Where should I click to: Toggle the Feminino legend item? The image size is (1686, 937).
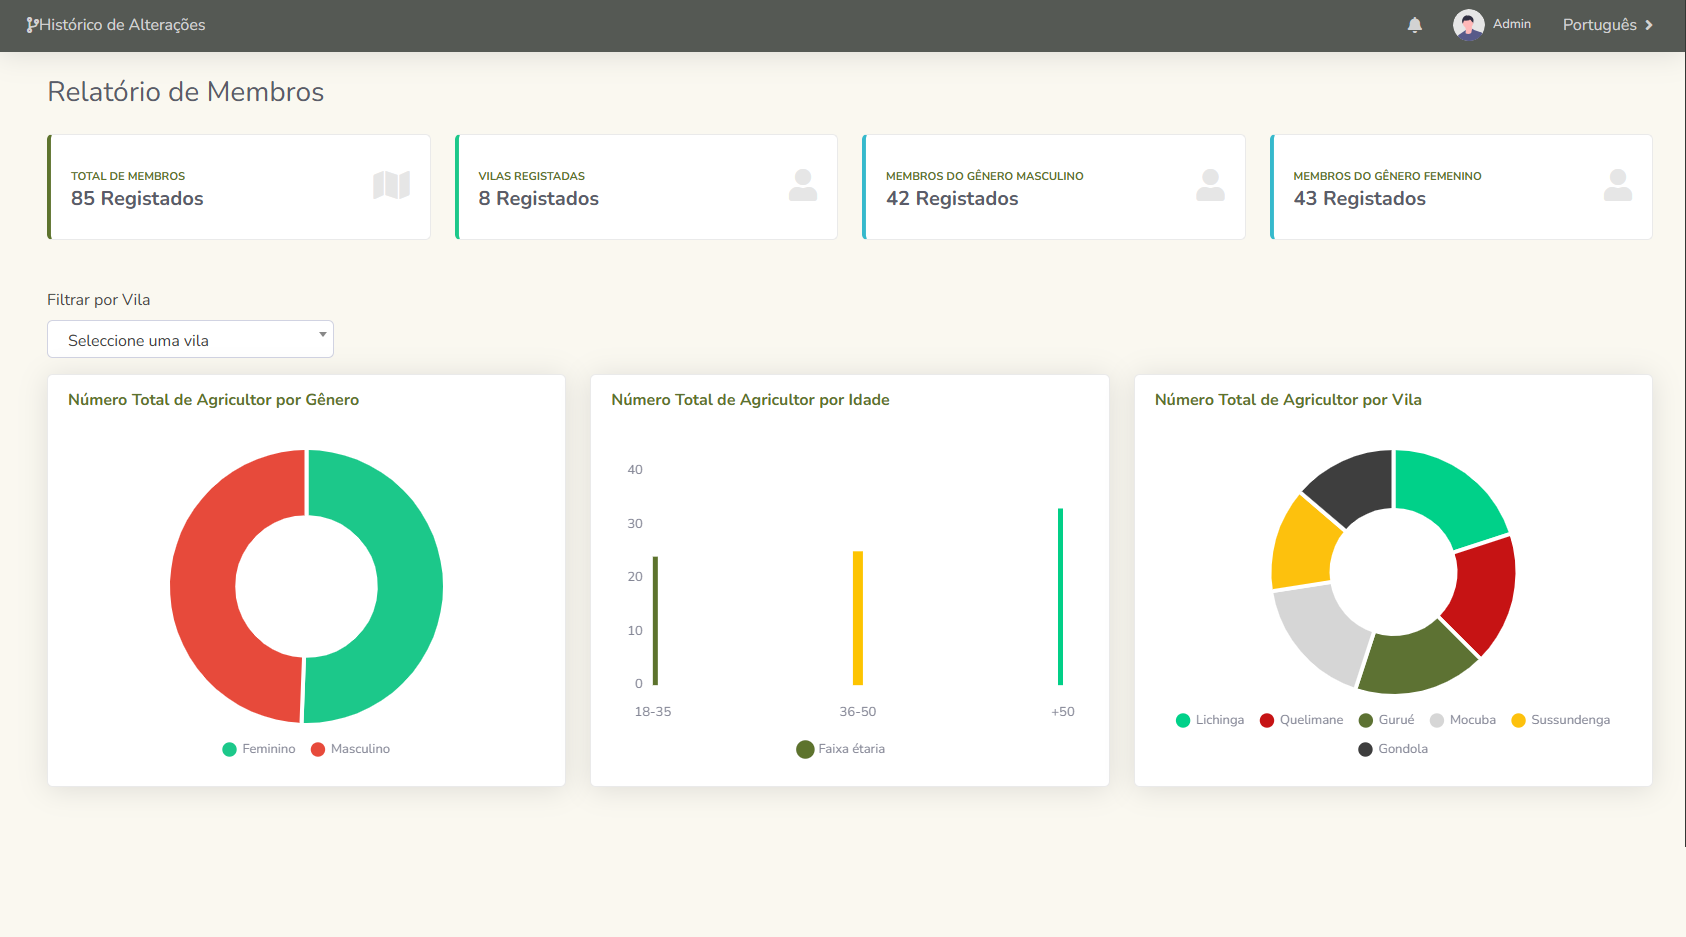pyautogui.click(x=259, y=749)
